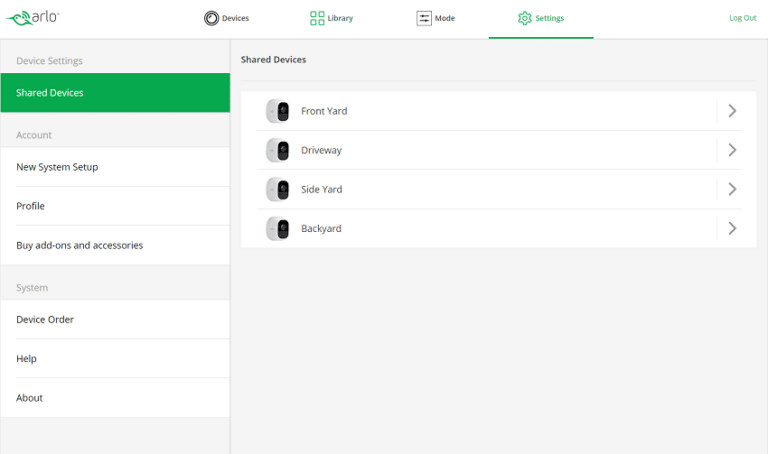Click the Front Yard camera icon

tap(278, 111)
